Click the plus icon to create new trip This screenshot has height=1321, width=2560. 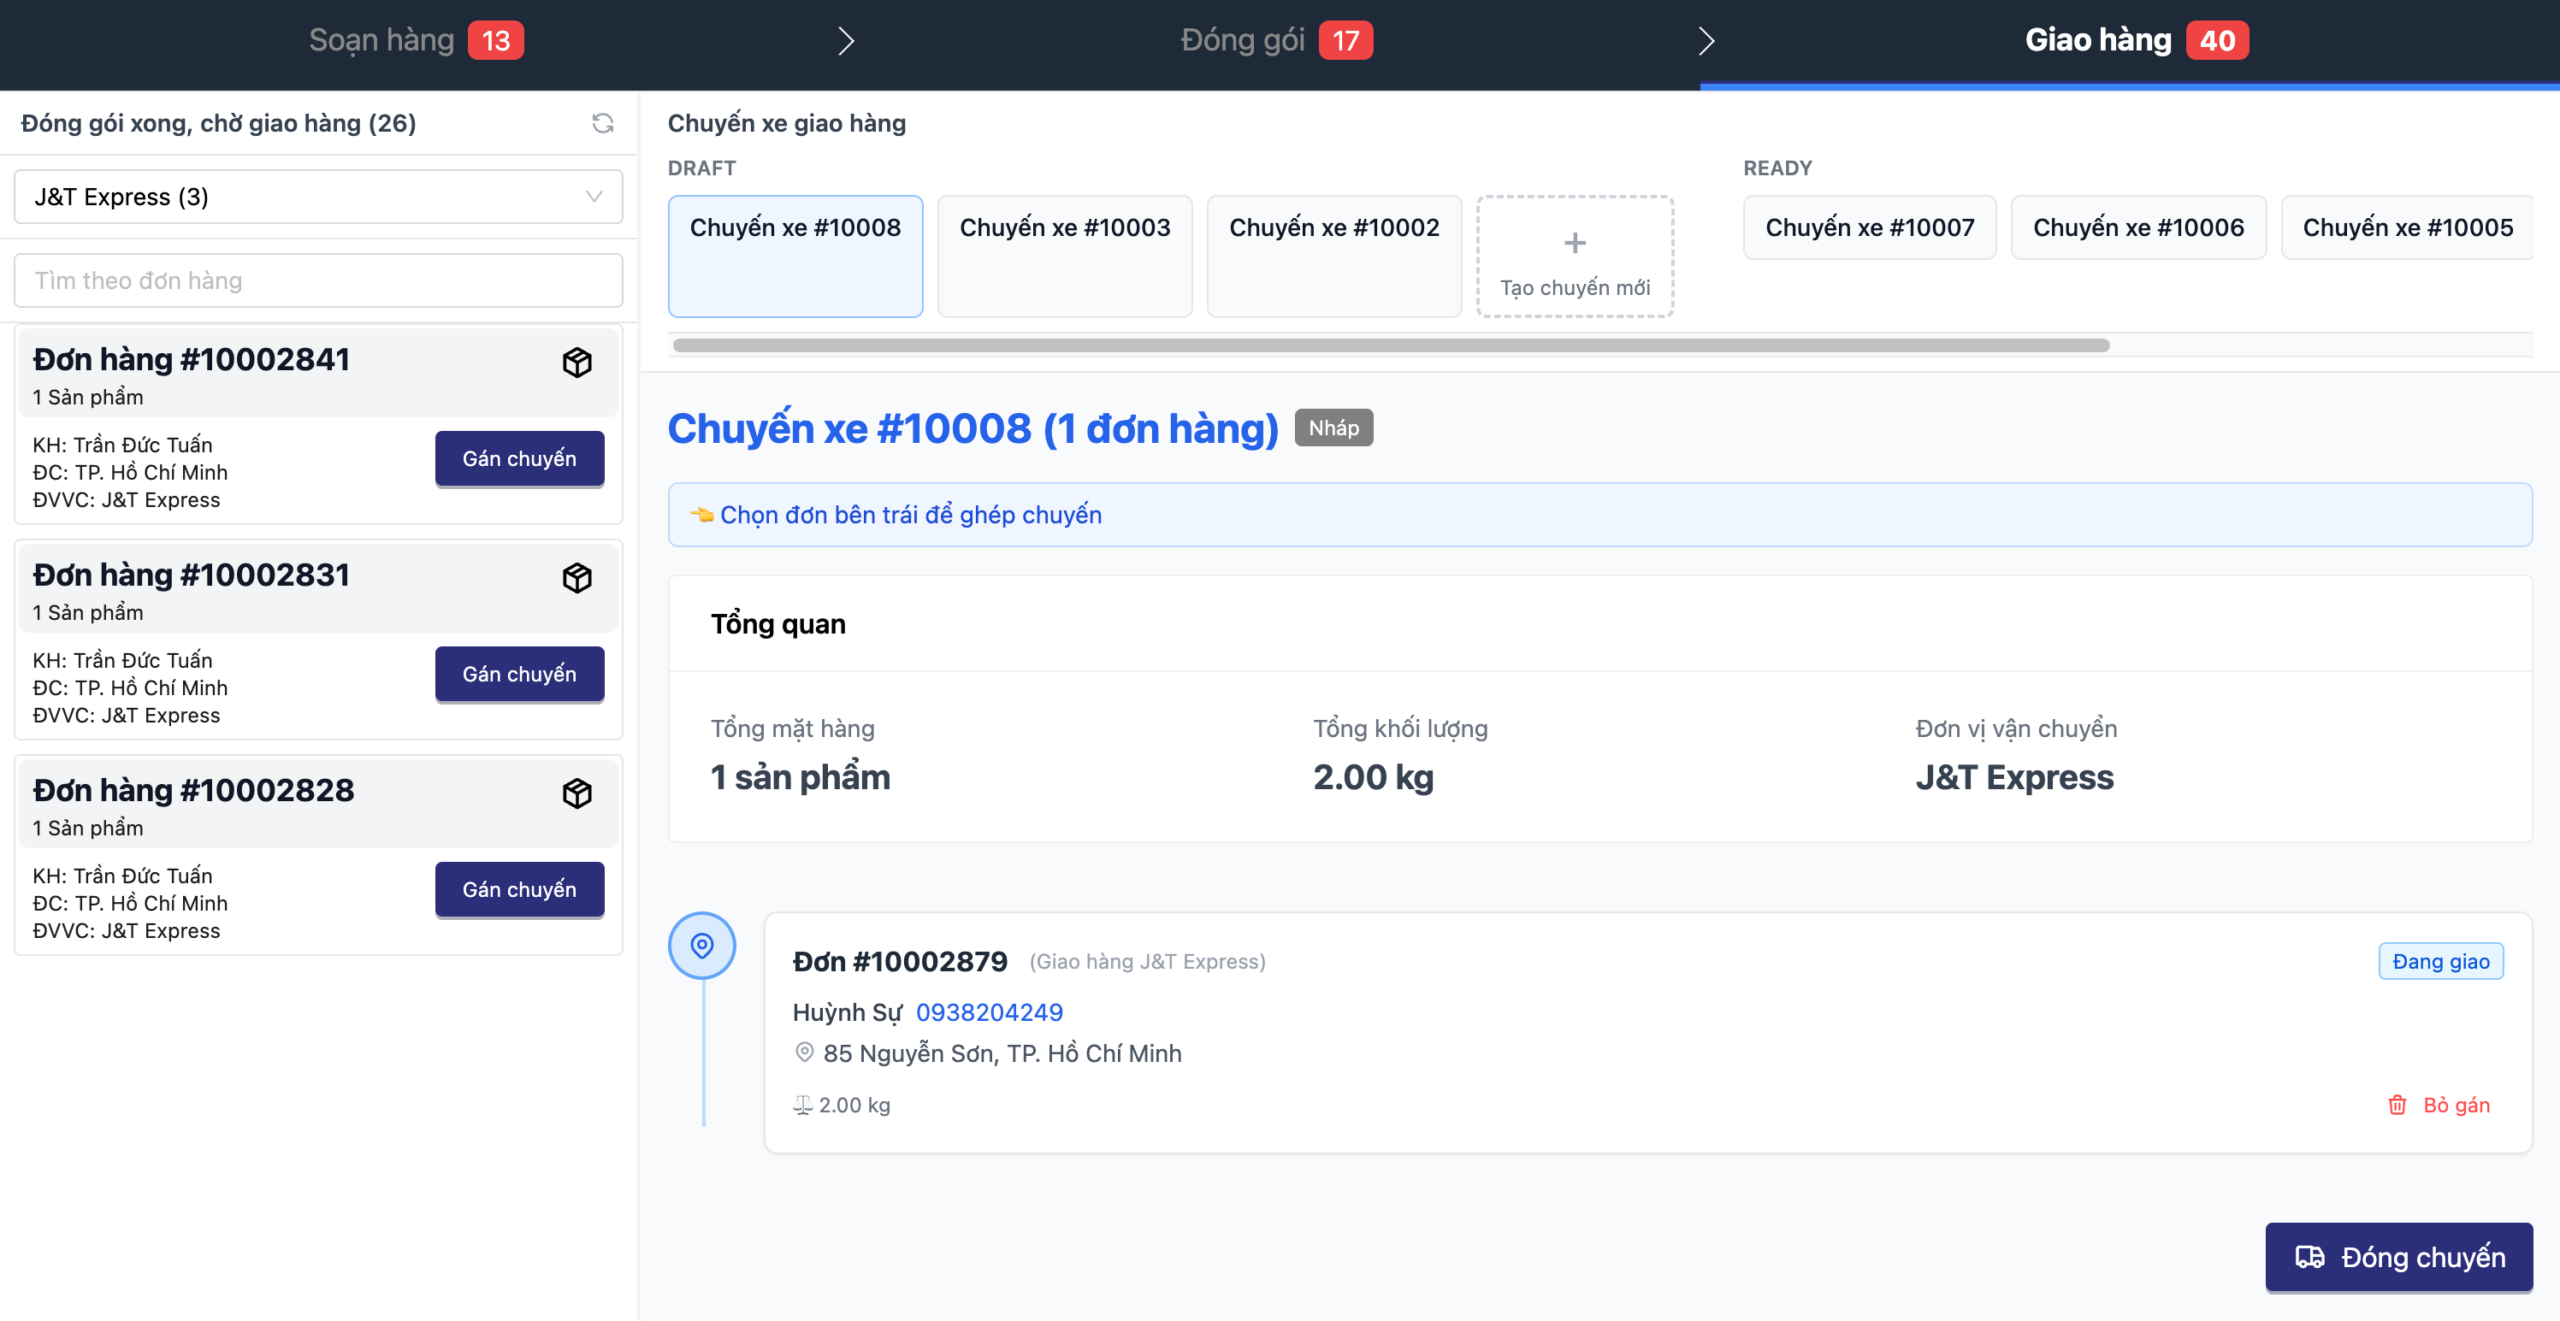point(1574,243)
